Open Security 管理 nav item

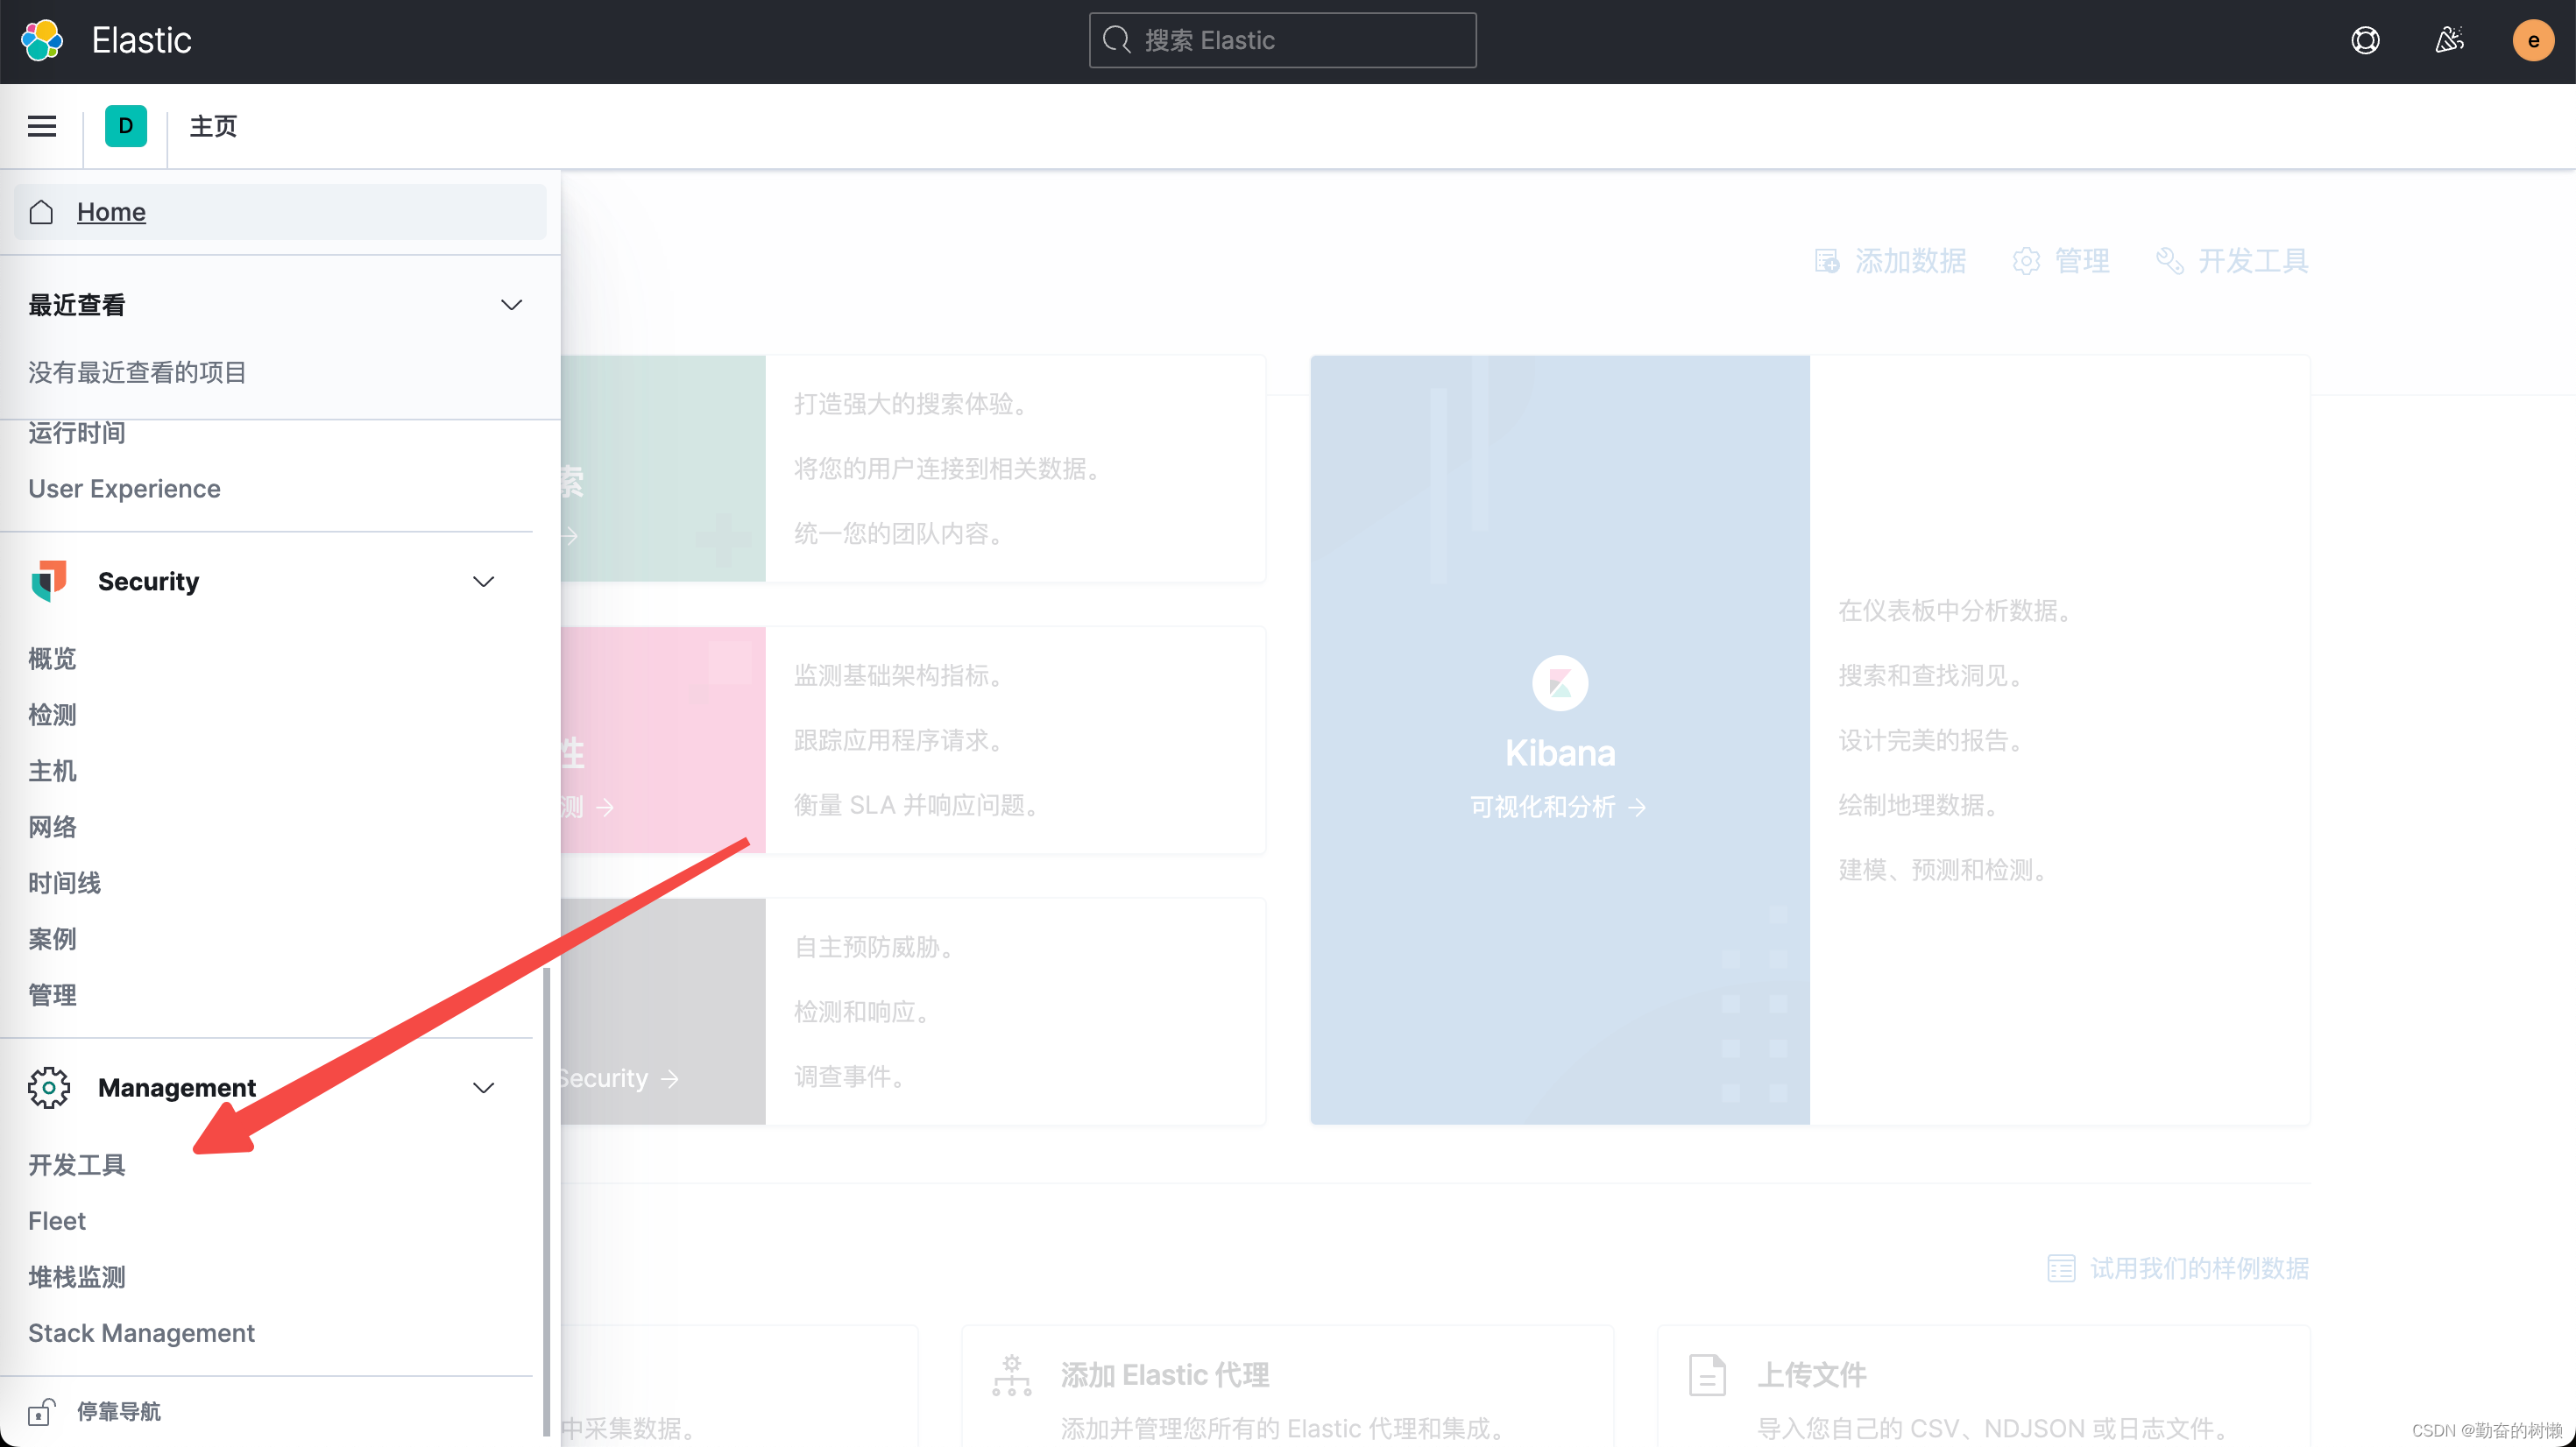[52, 995]
